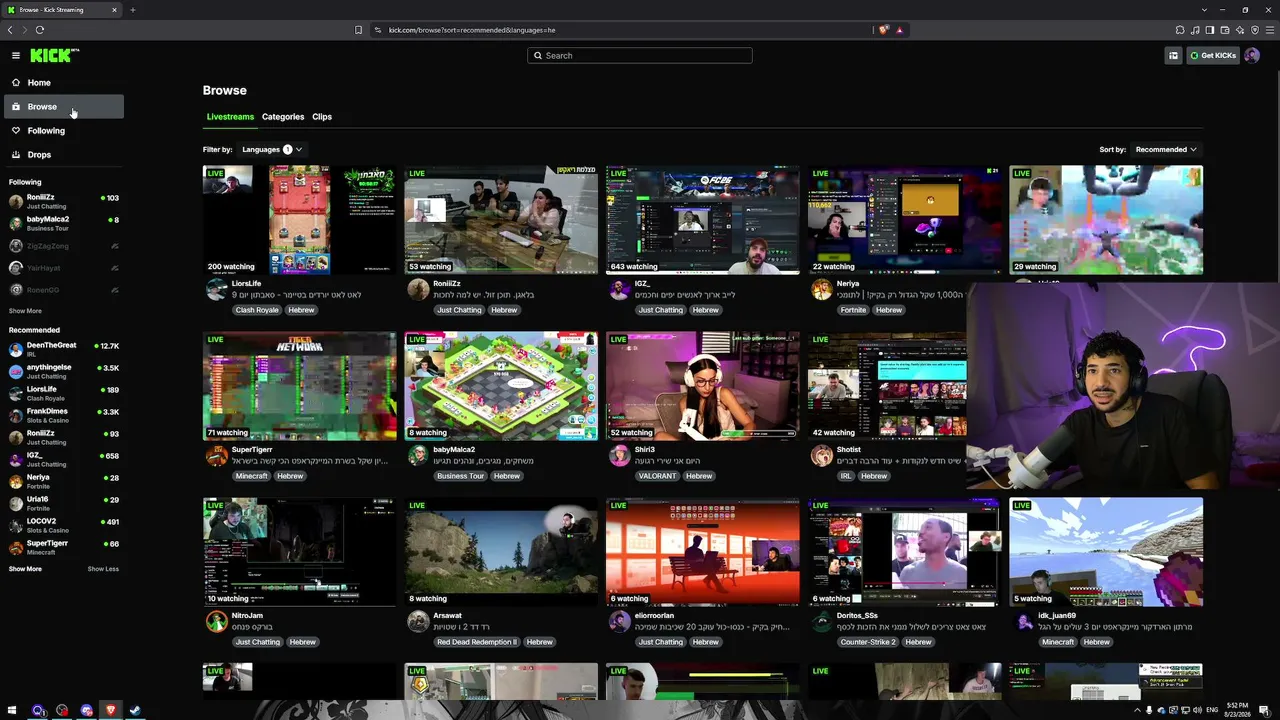Screen dimensions: 1280x720
Task: Click the VALORANT category tag under Shiri3
Action: coord(658,476)
